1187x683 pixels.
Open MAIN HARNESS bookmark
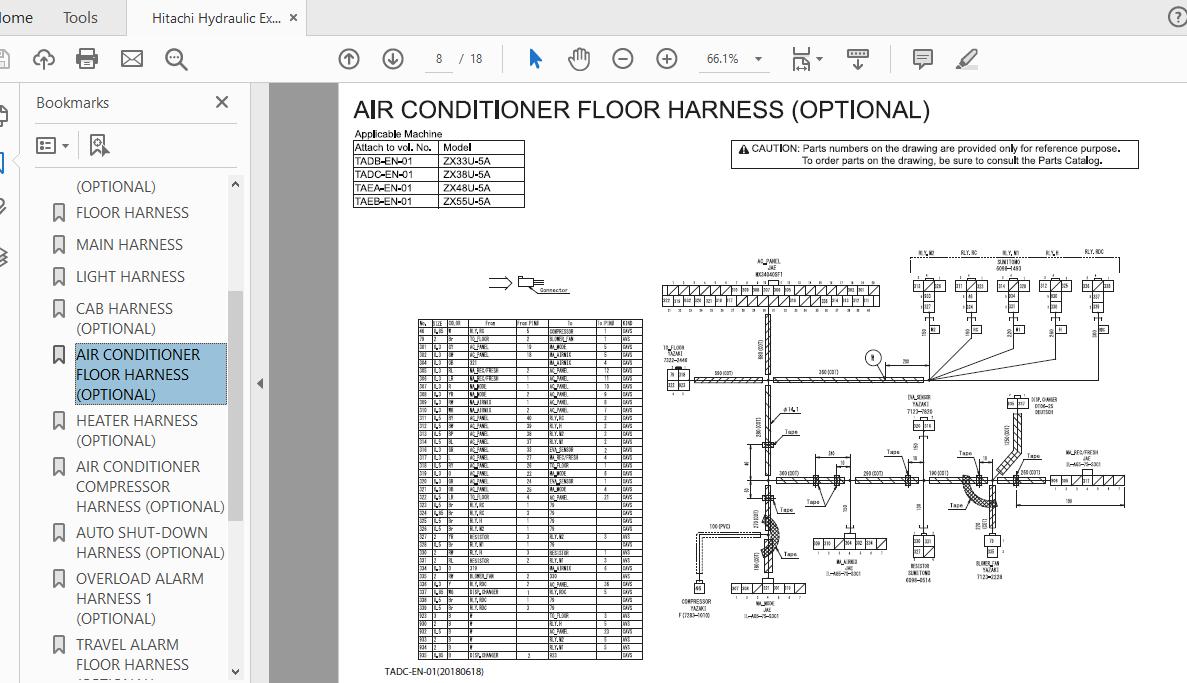[x=129, y=245]
